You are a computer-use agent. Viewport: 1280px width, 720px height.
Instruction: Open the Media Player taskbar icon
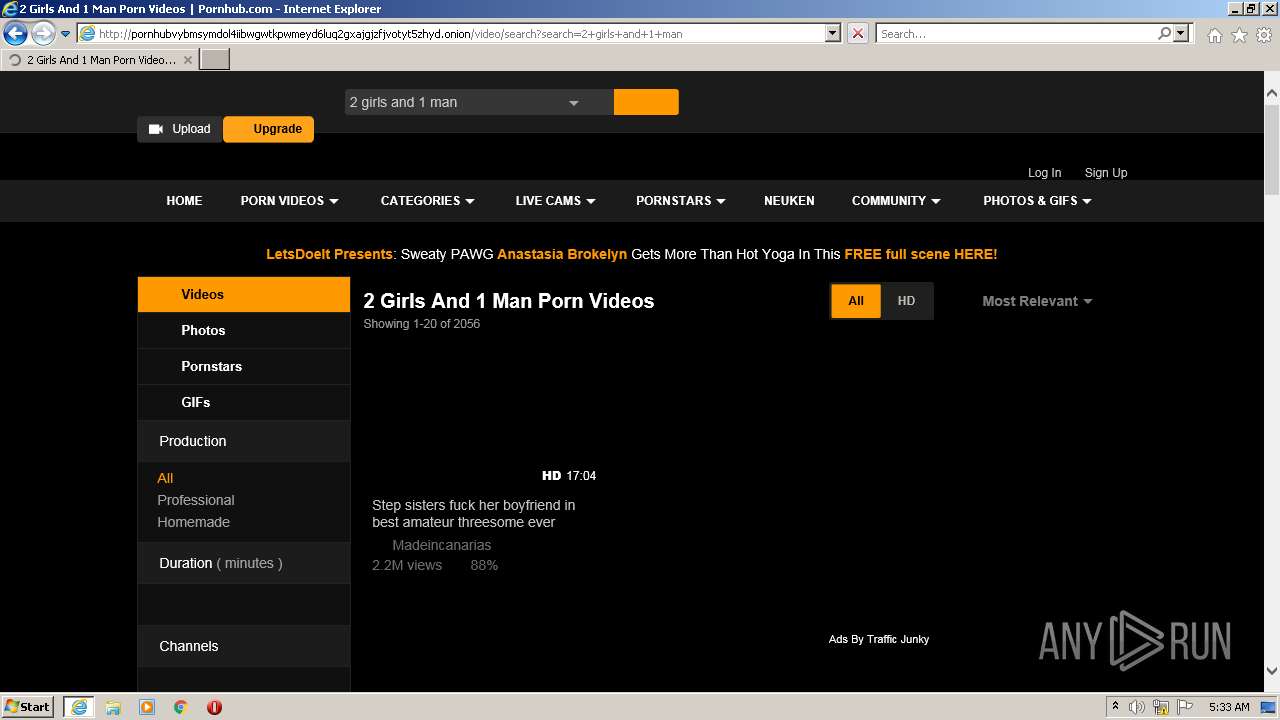[147, 707]
